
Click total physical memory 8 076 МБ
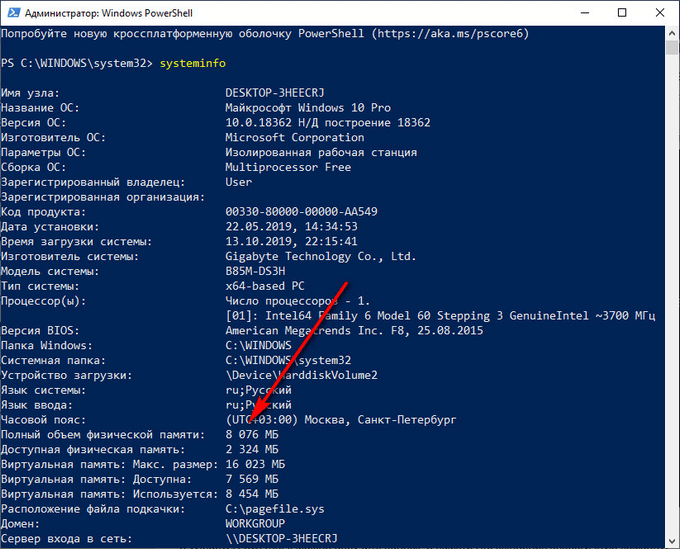(x=252, y=435)
